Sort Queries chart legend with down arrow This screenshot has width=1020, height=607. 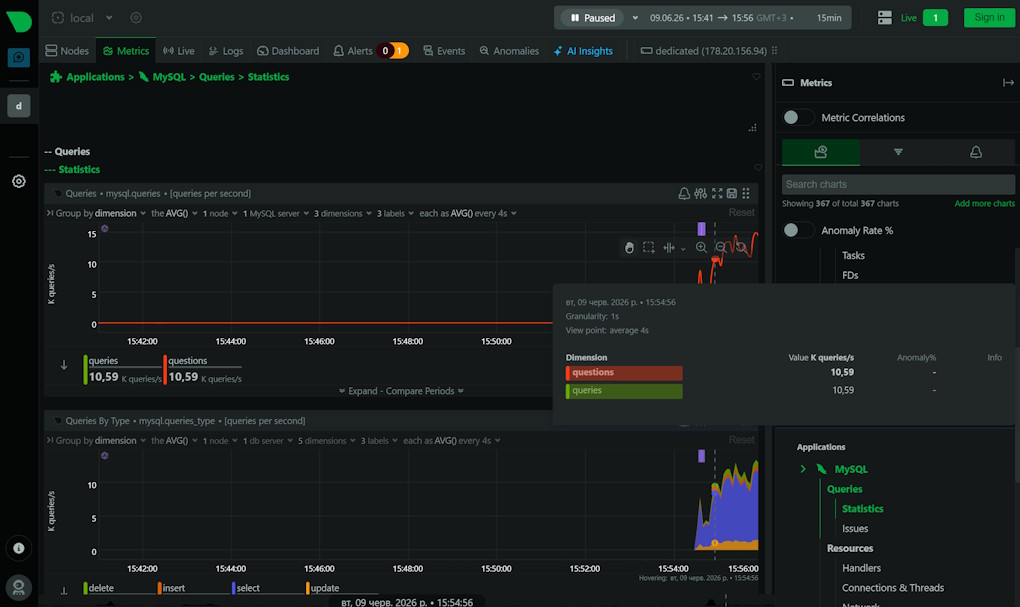pos(64,365)
